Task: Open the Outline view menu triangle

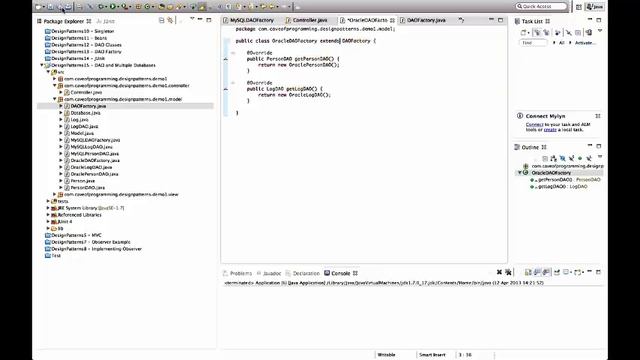Action: pyautogui.click(x=600, y=156)
